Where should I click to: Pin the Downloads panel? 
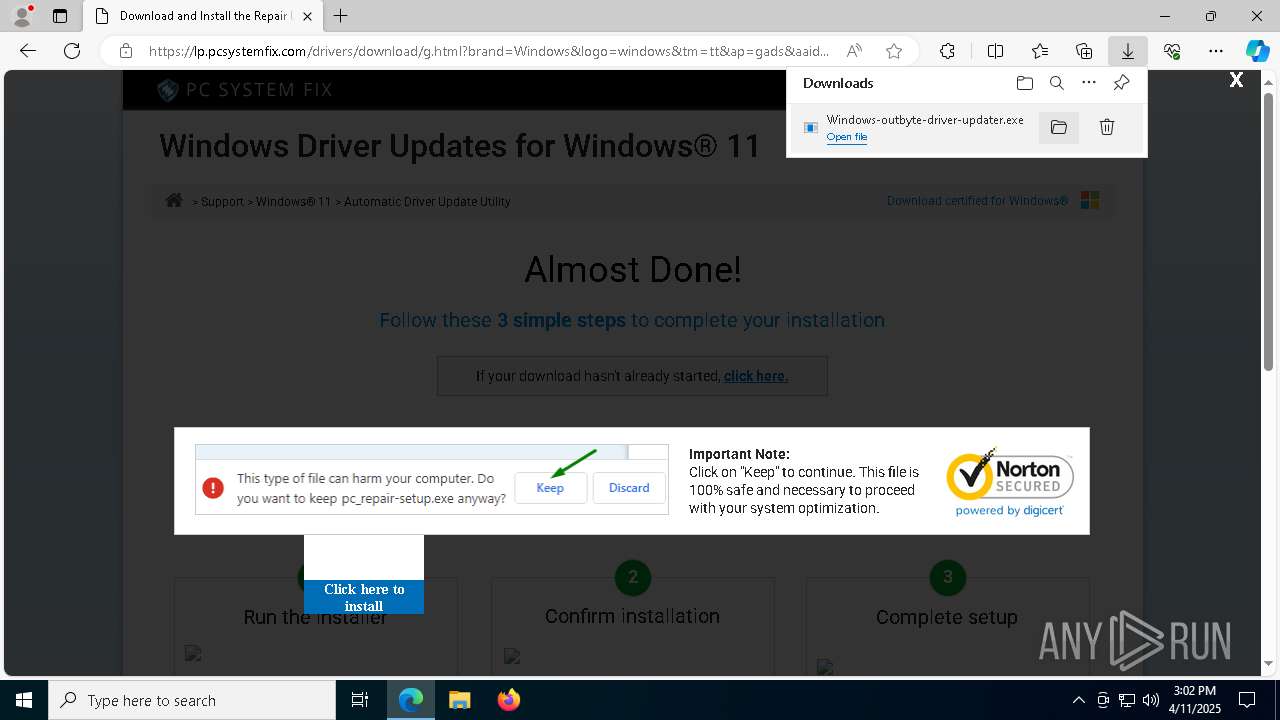[1121, 83]
